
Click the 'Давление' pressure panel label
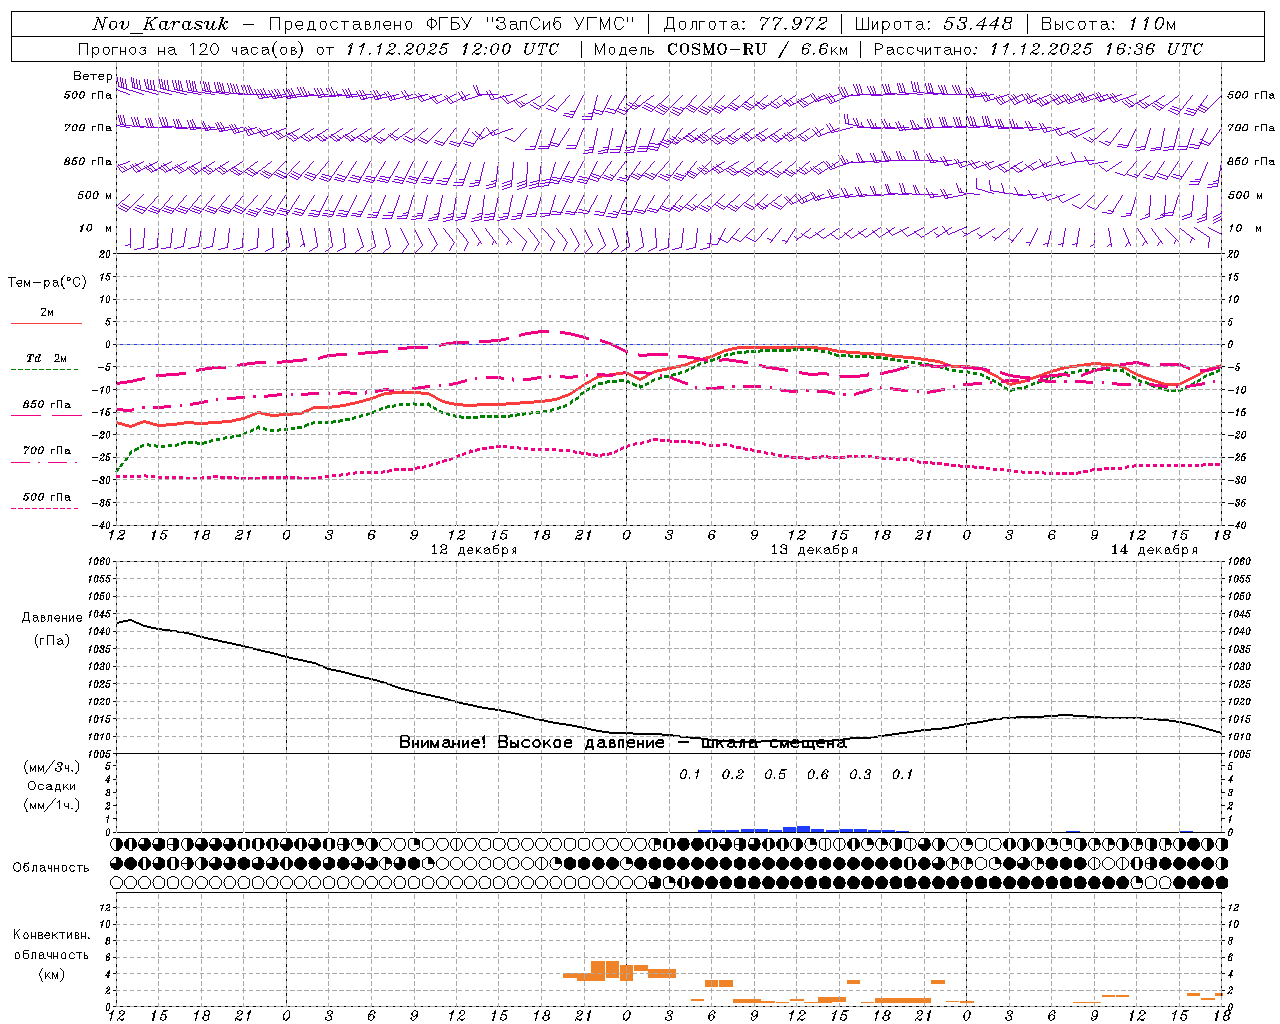(x=51, y=618)
